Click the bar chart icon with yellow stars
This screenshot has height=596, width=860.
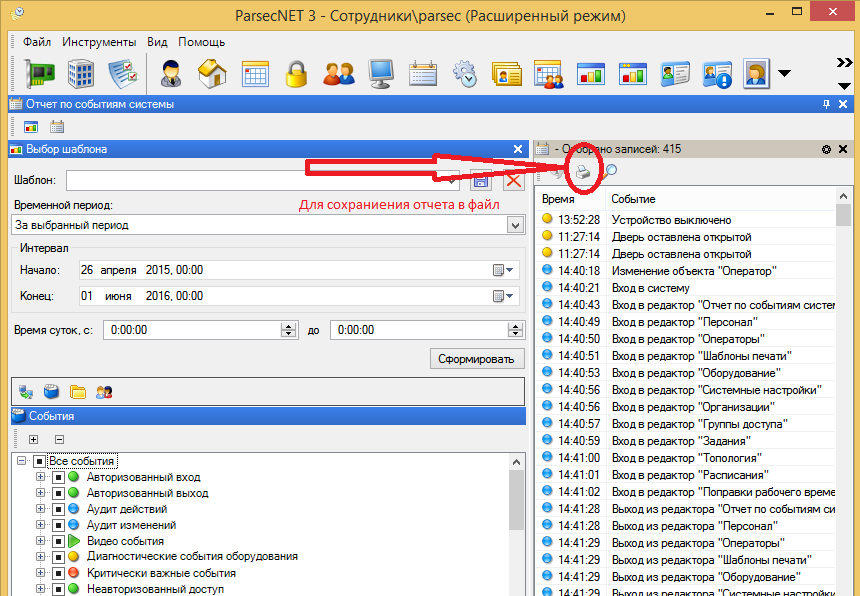pyautogui.click(x=632, y=73)
